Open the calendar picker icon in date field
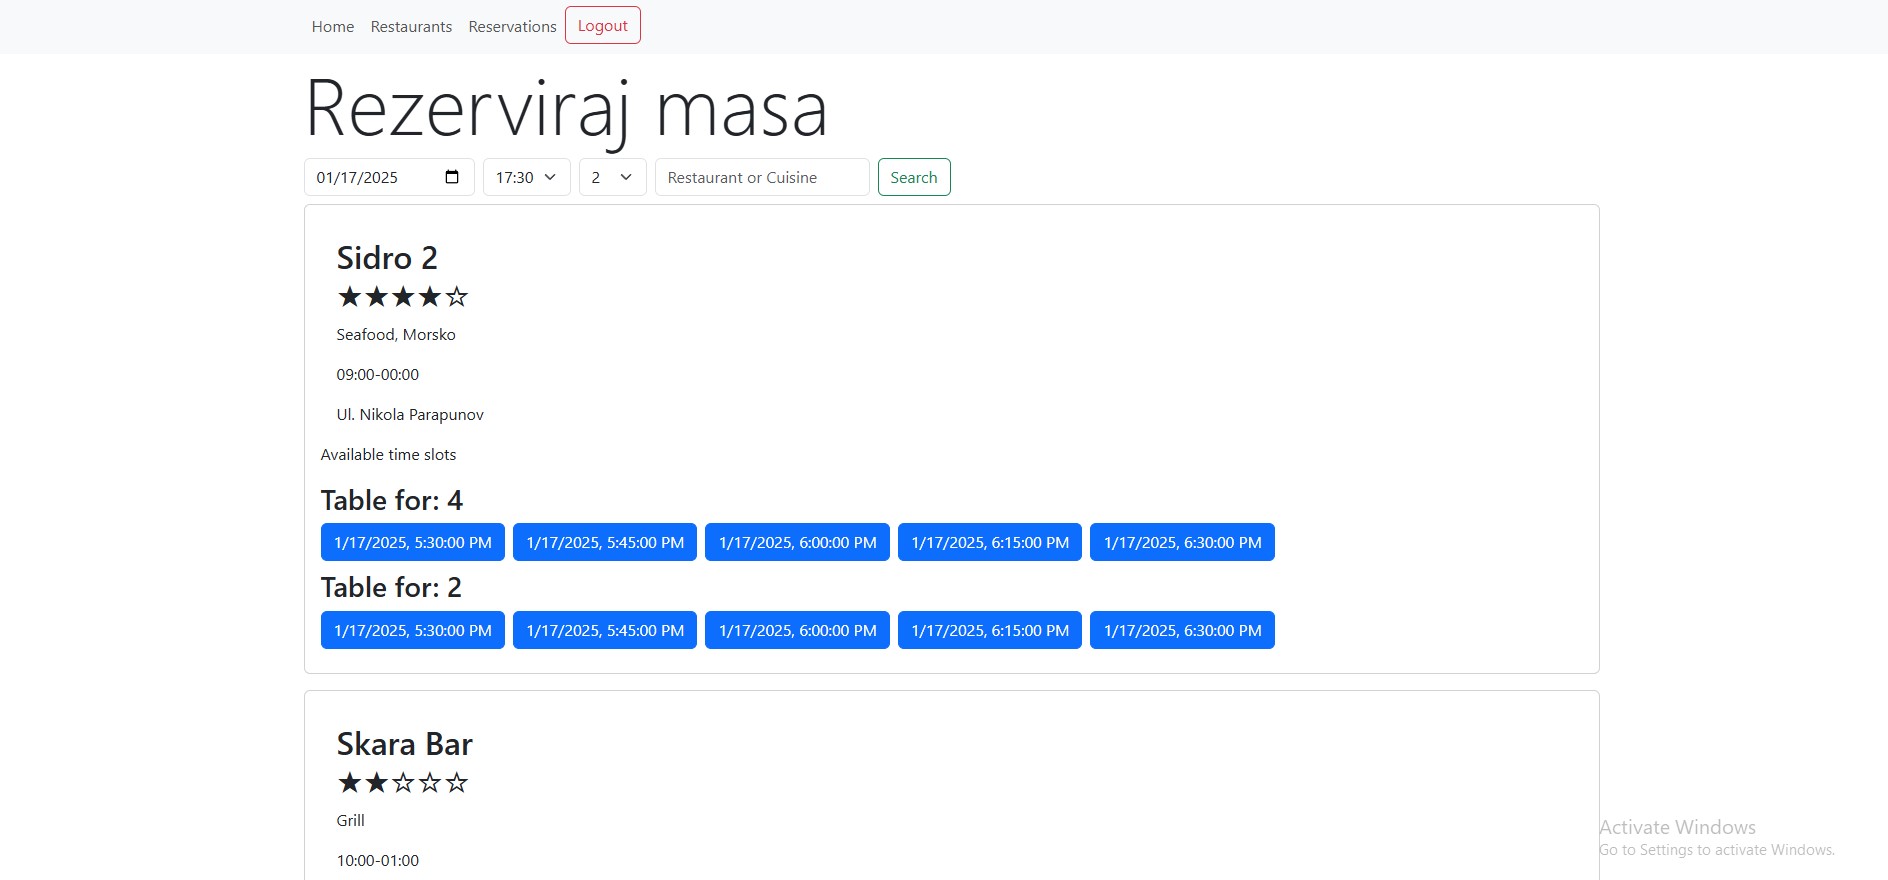 click(452, 177)
